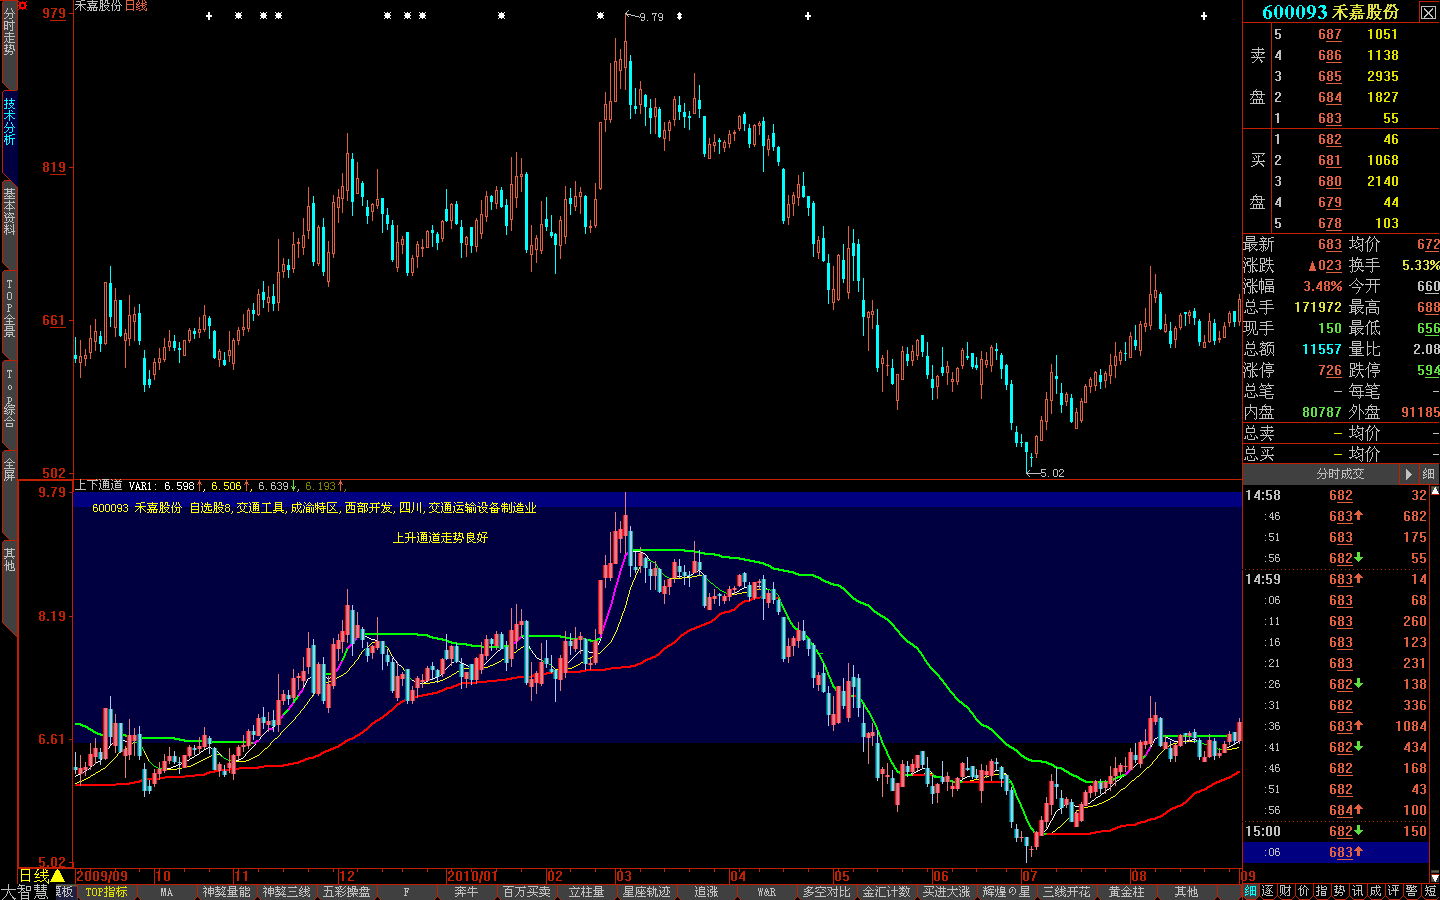
Task: Select the 短 tab in bottom-right strip
Action: pyautogui.click(x=1431, y=891)
